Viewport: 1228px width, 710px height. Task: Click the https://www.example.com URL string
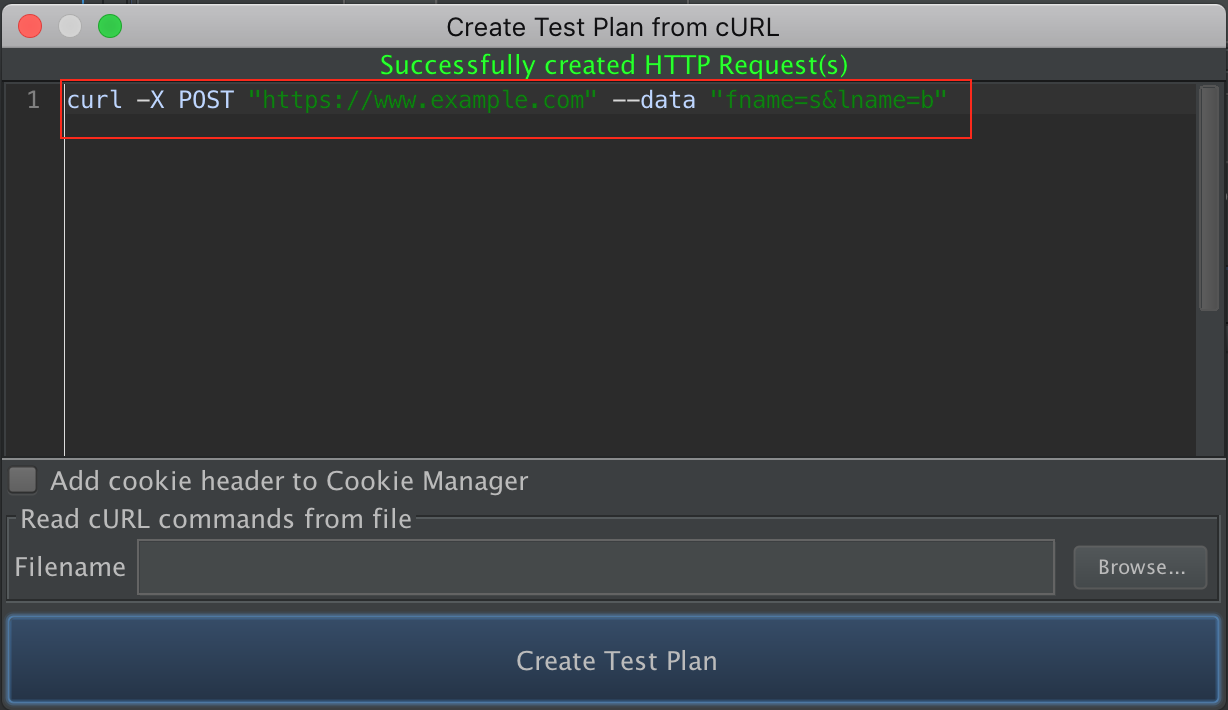(422, 101)
